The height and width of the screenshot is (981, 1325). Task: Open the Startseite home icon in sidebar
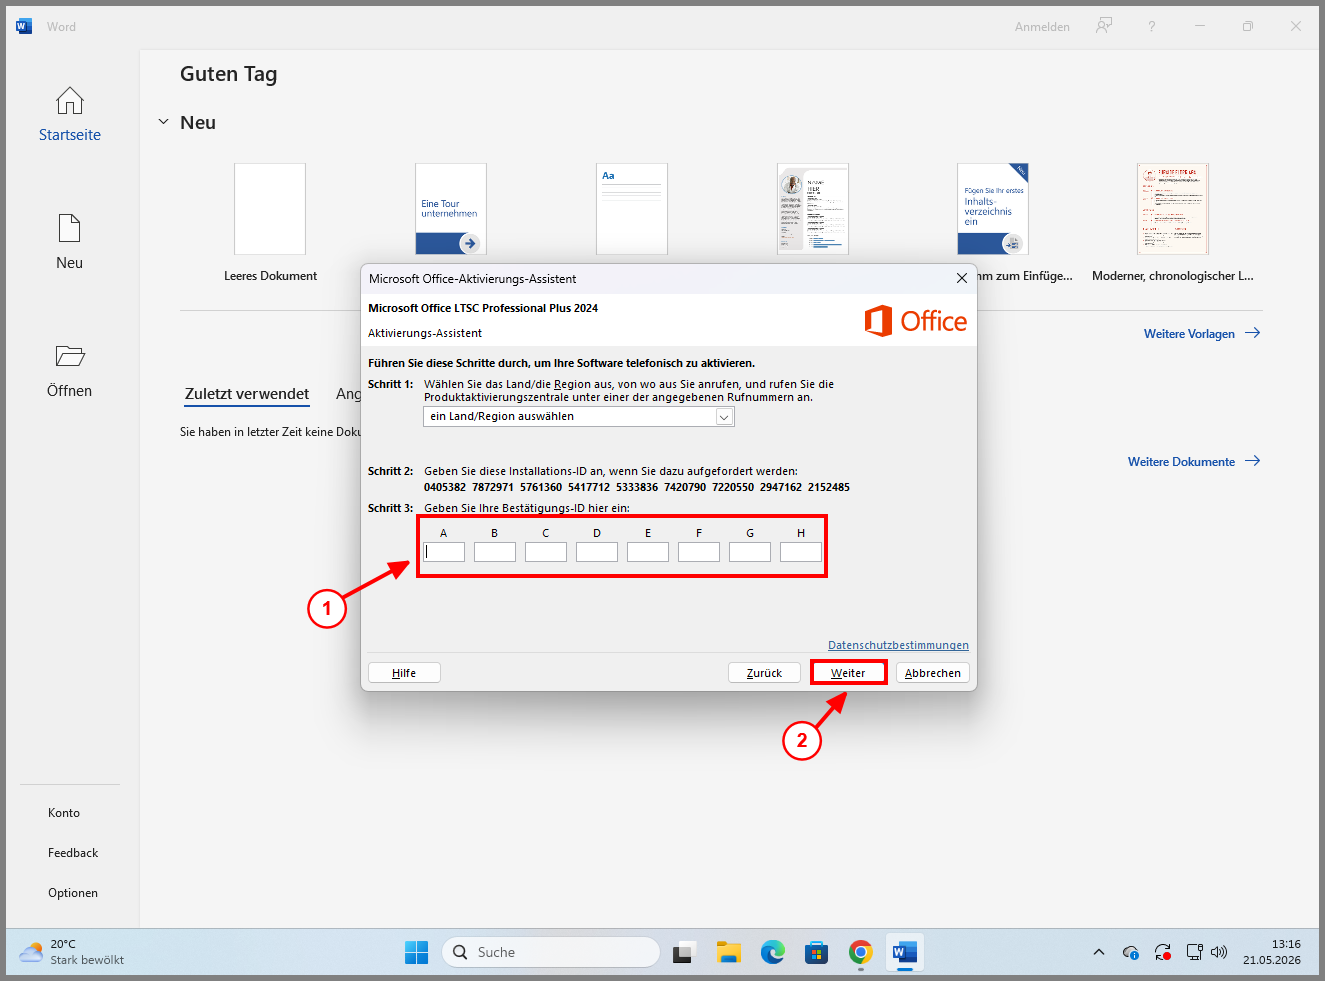coord(70,101)
